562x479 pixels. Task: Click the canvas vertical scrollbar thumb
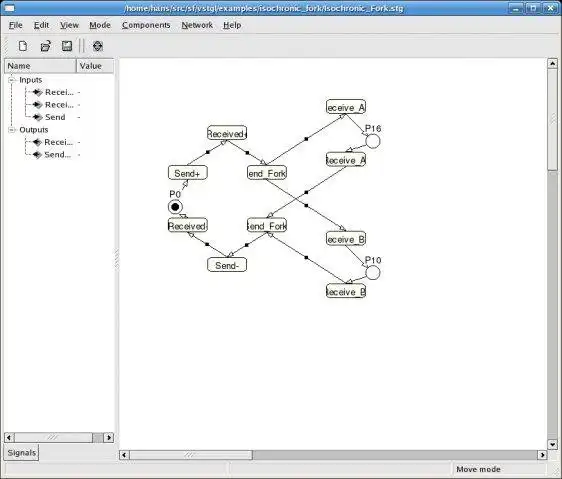pos(552,120)
